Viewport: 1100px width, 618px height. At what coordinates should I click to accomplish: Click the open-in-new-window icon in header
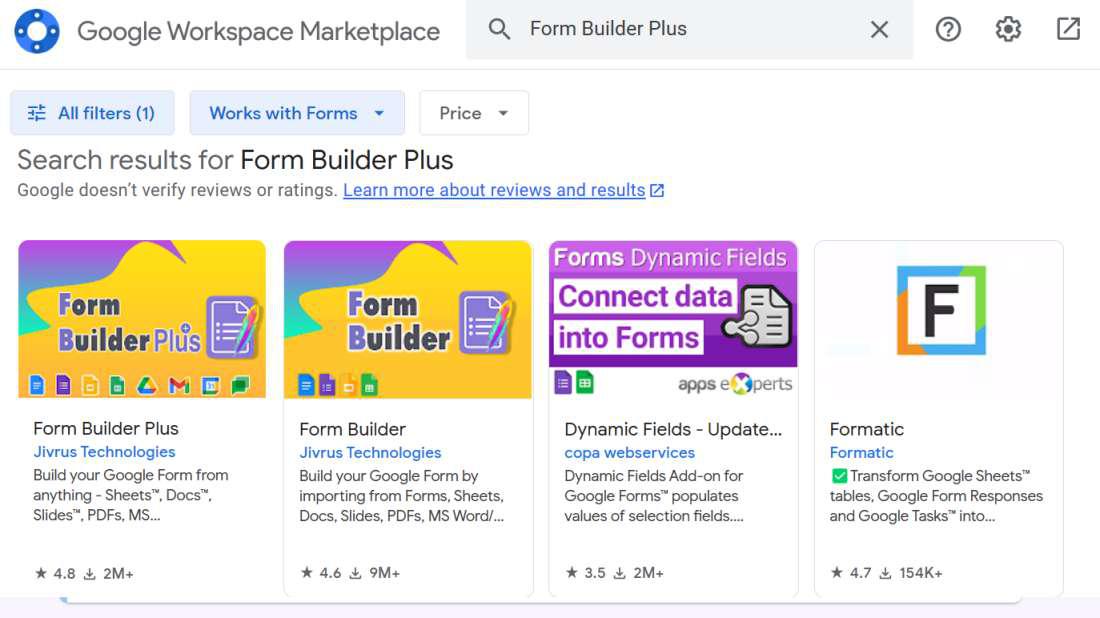tap(1068, 30)
